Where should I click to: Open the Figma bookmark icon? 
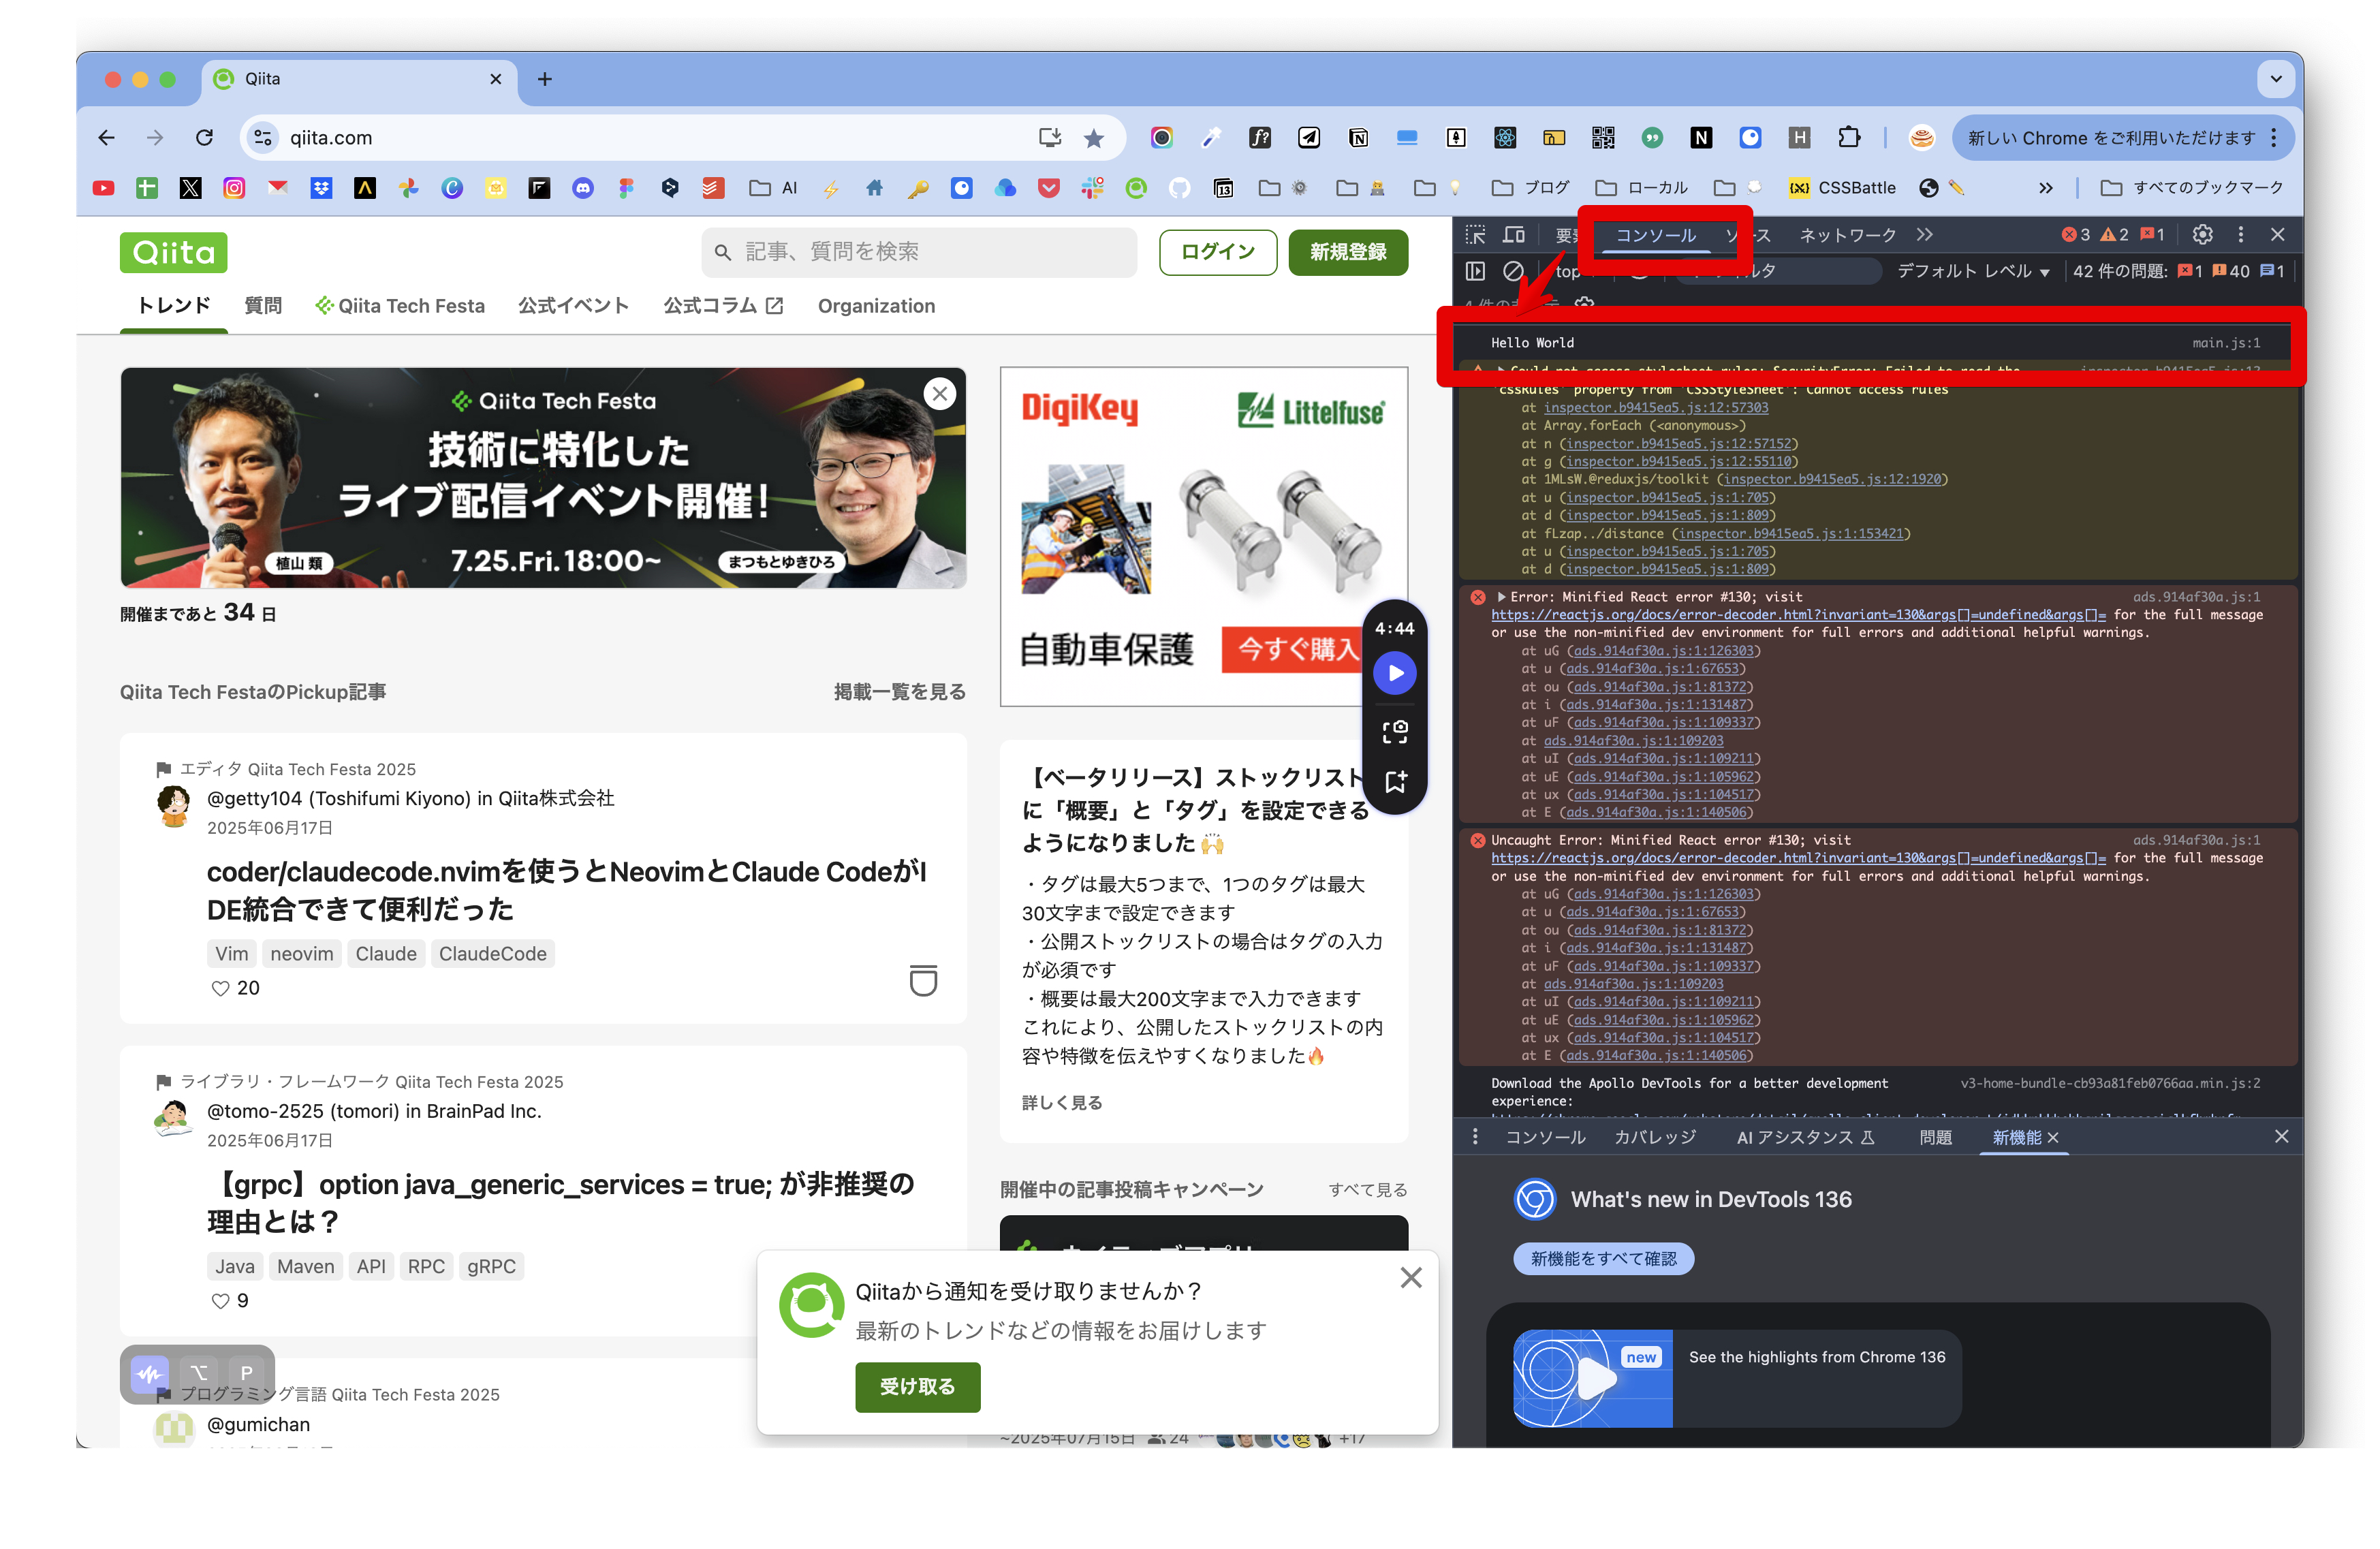(x=626, y=188)
